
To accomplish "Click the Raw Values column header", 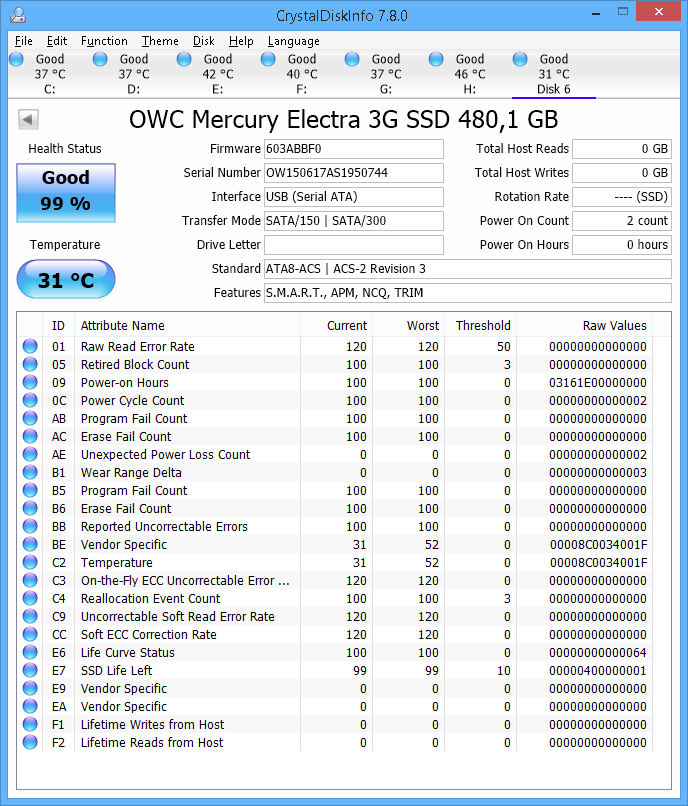I will [x=614, y=325].
